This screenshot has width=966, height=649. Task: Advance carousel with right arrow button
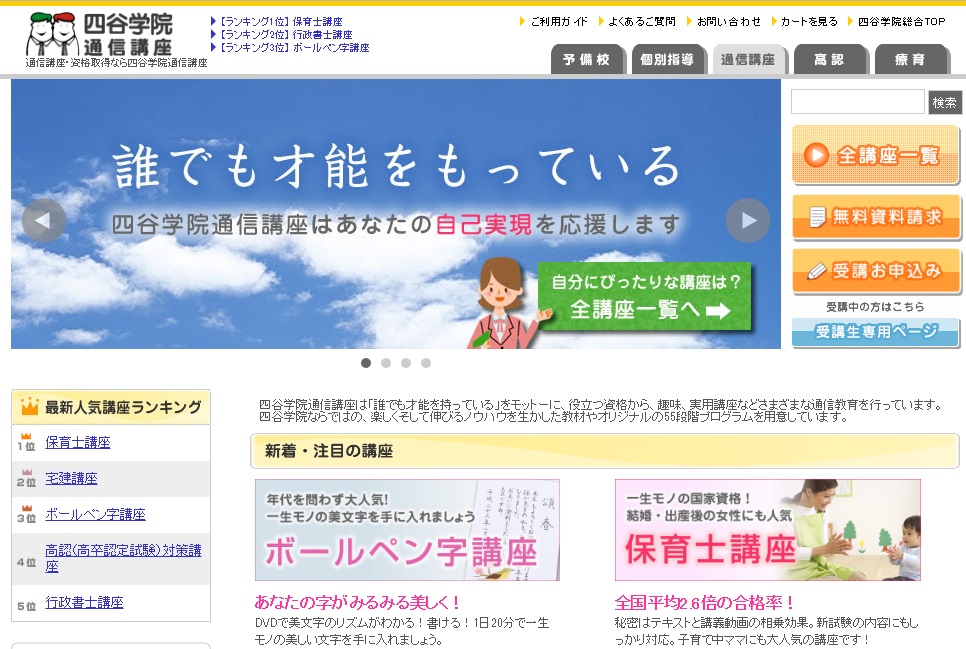click(748, 220)
